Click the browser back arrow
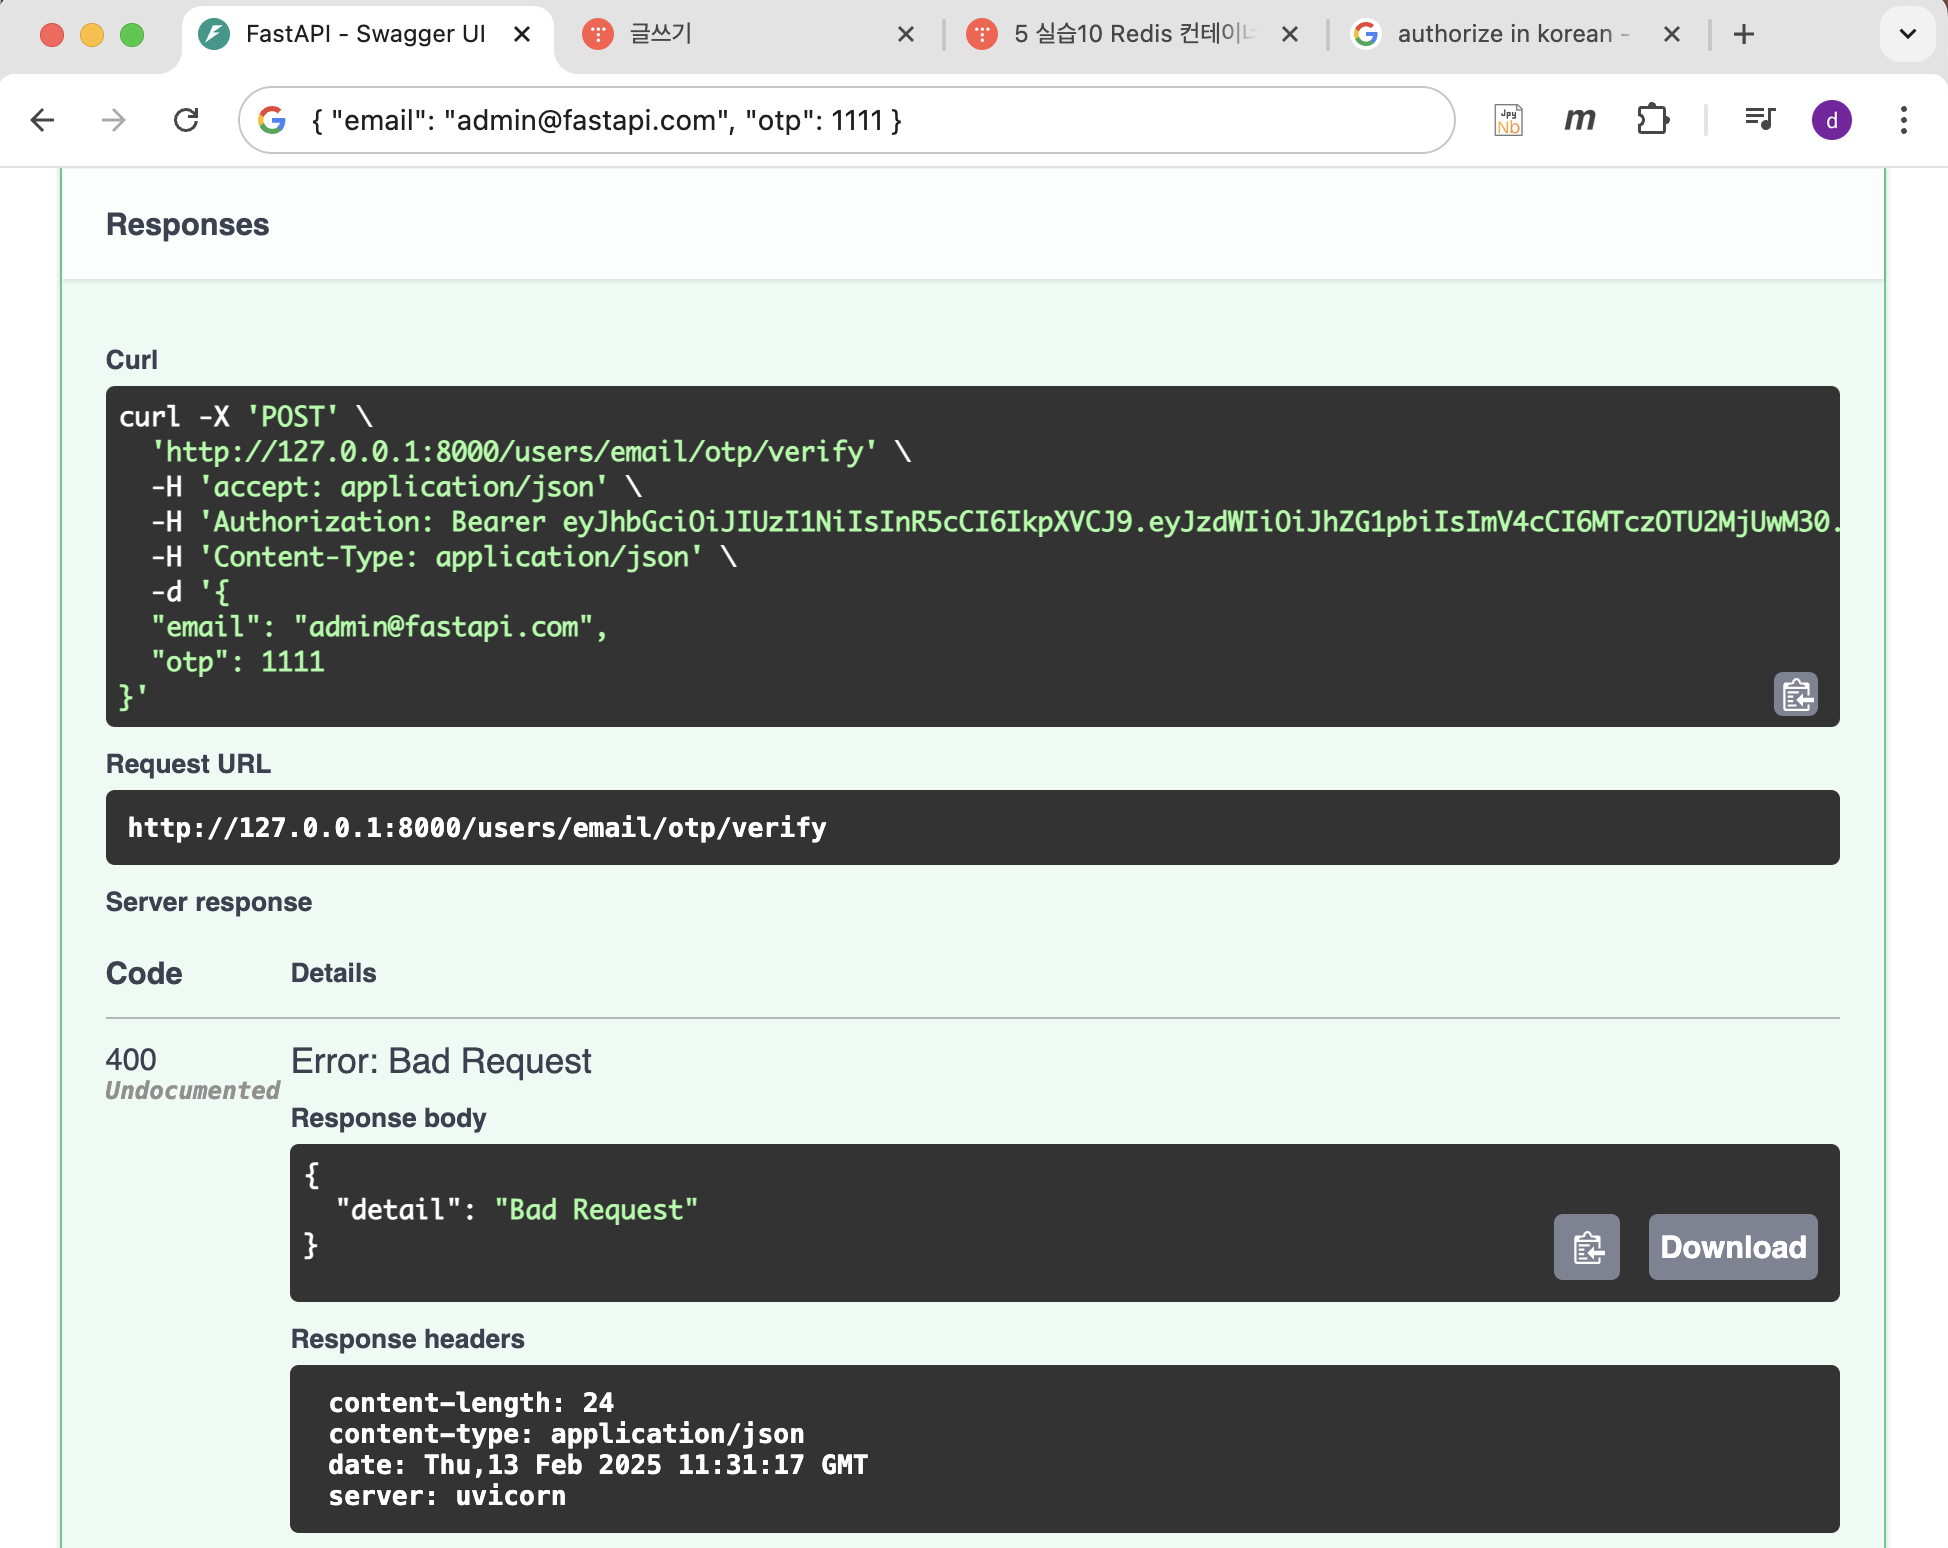The height and width of the screenshot is (1548, 1948). pyautogui.click(x=42, y=120)
